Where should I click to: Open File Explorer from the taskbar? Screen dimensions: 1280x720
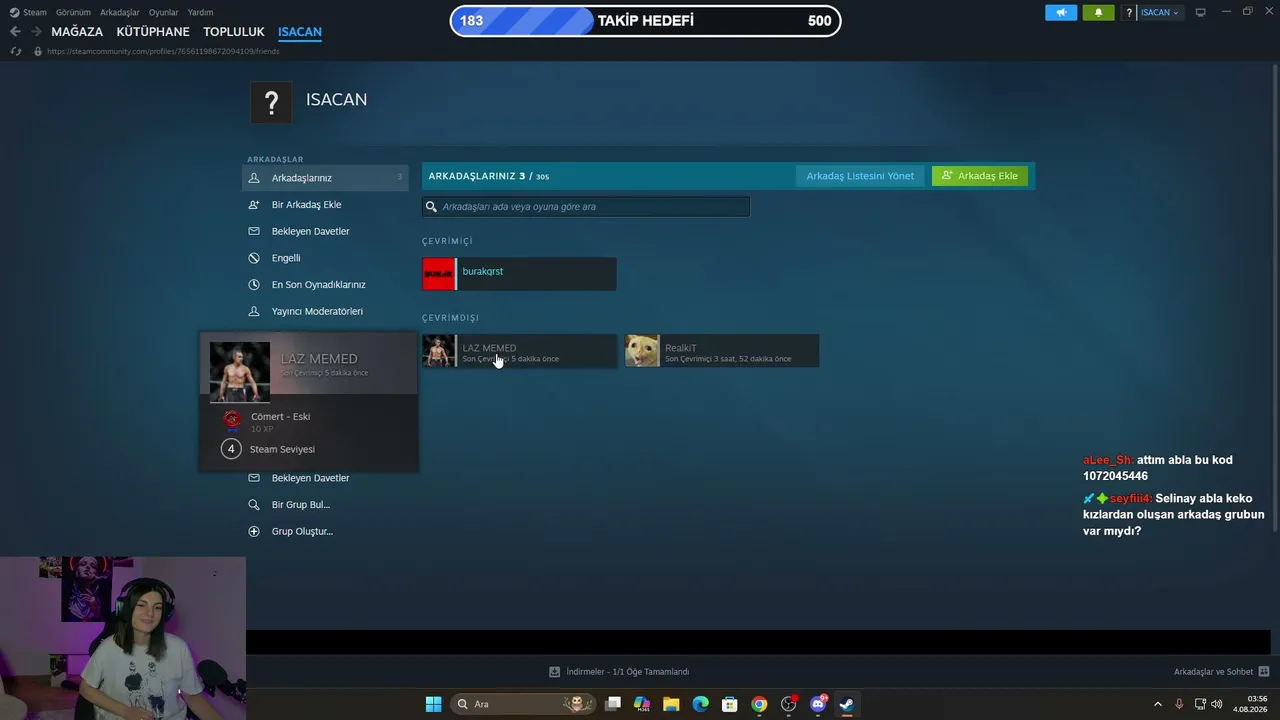(x=671, y=704)
